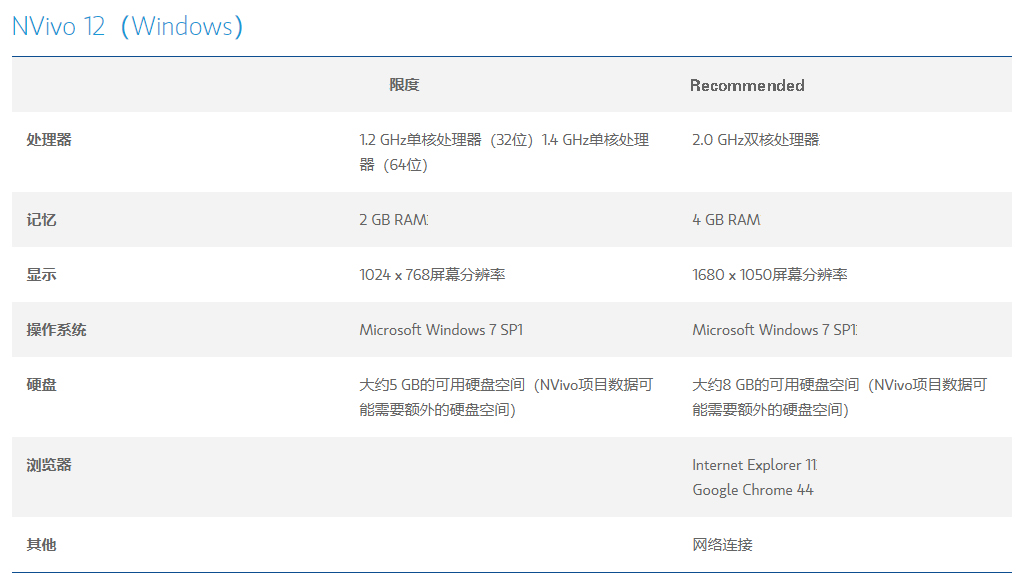Click the '1680 x 1050屏幕分辨率' cell
1020x573 pixels.
pyautogui.click(x=770, y=274)
